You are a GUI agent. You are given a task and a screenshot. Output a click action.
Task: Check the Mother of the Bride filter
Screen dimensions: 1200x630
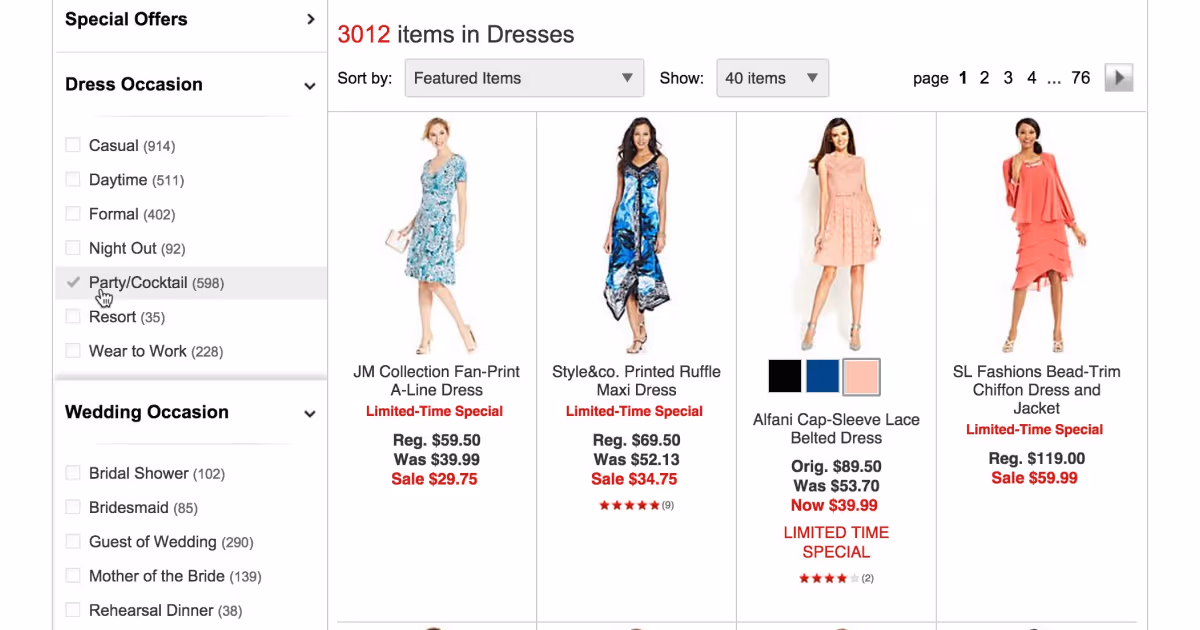[x=73, y=575]
